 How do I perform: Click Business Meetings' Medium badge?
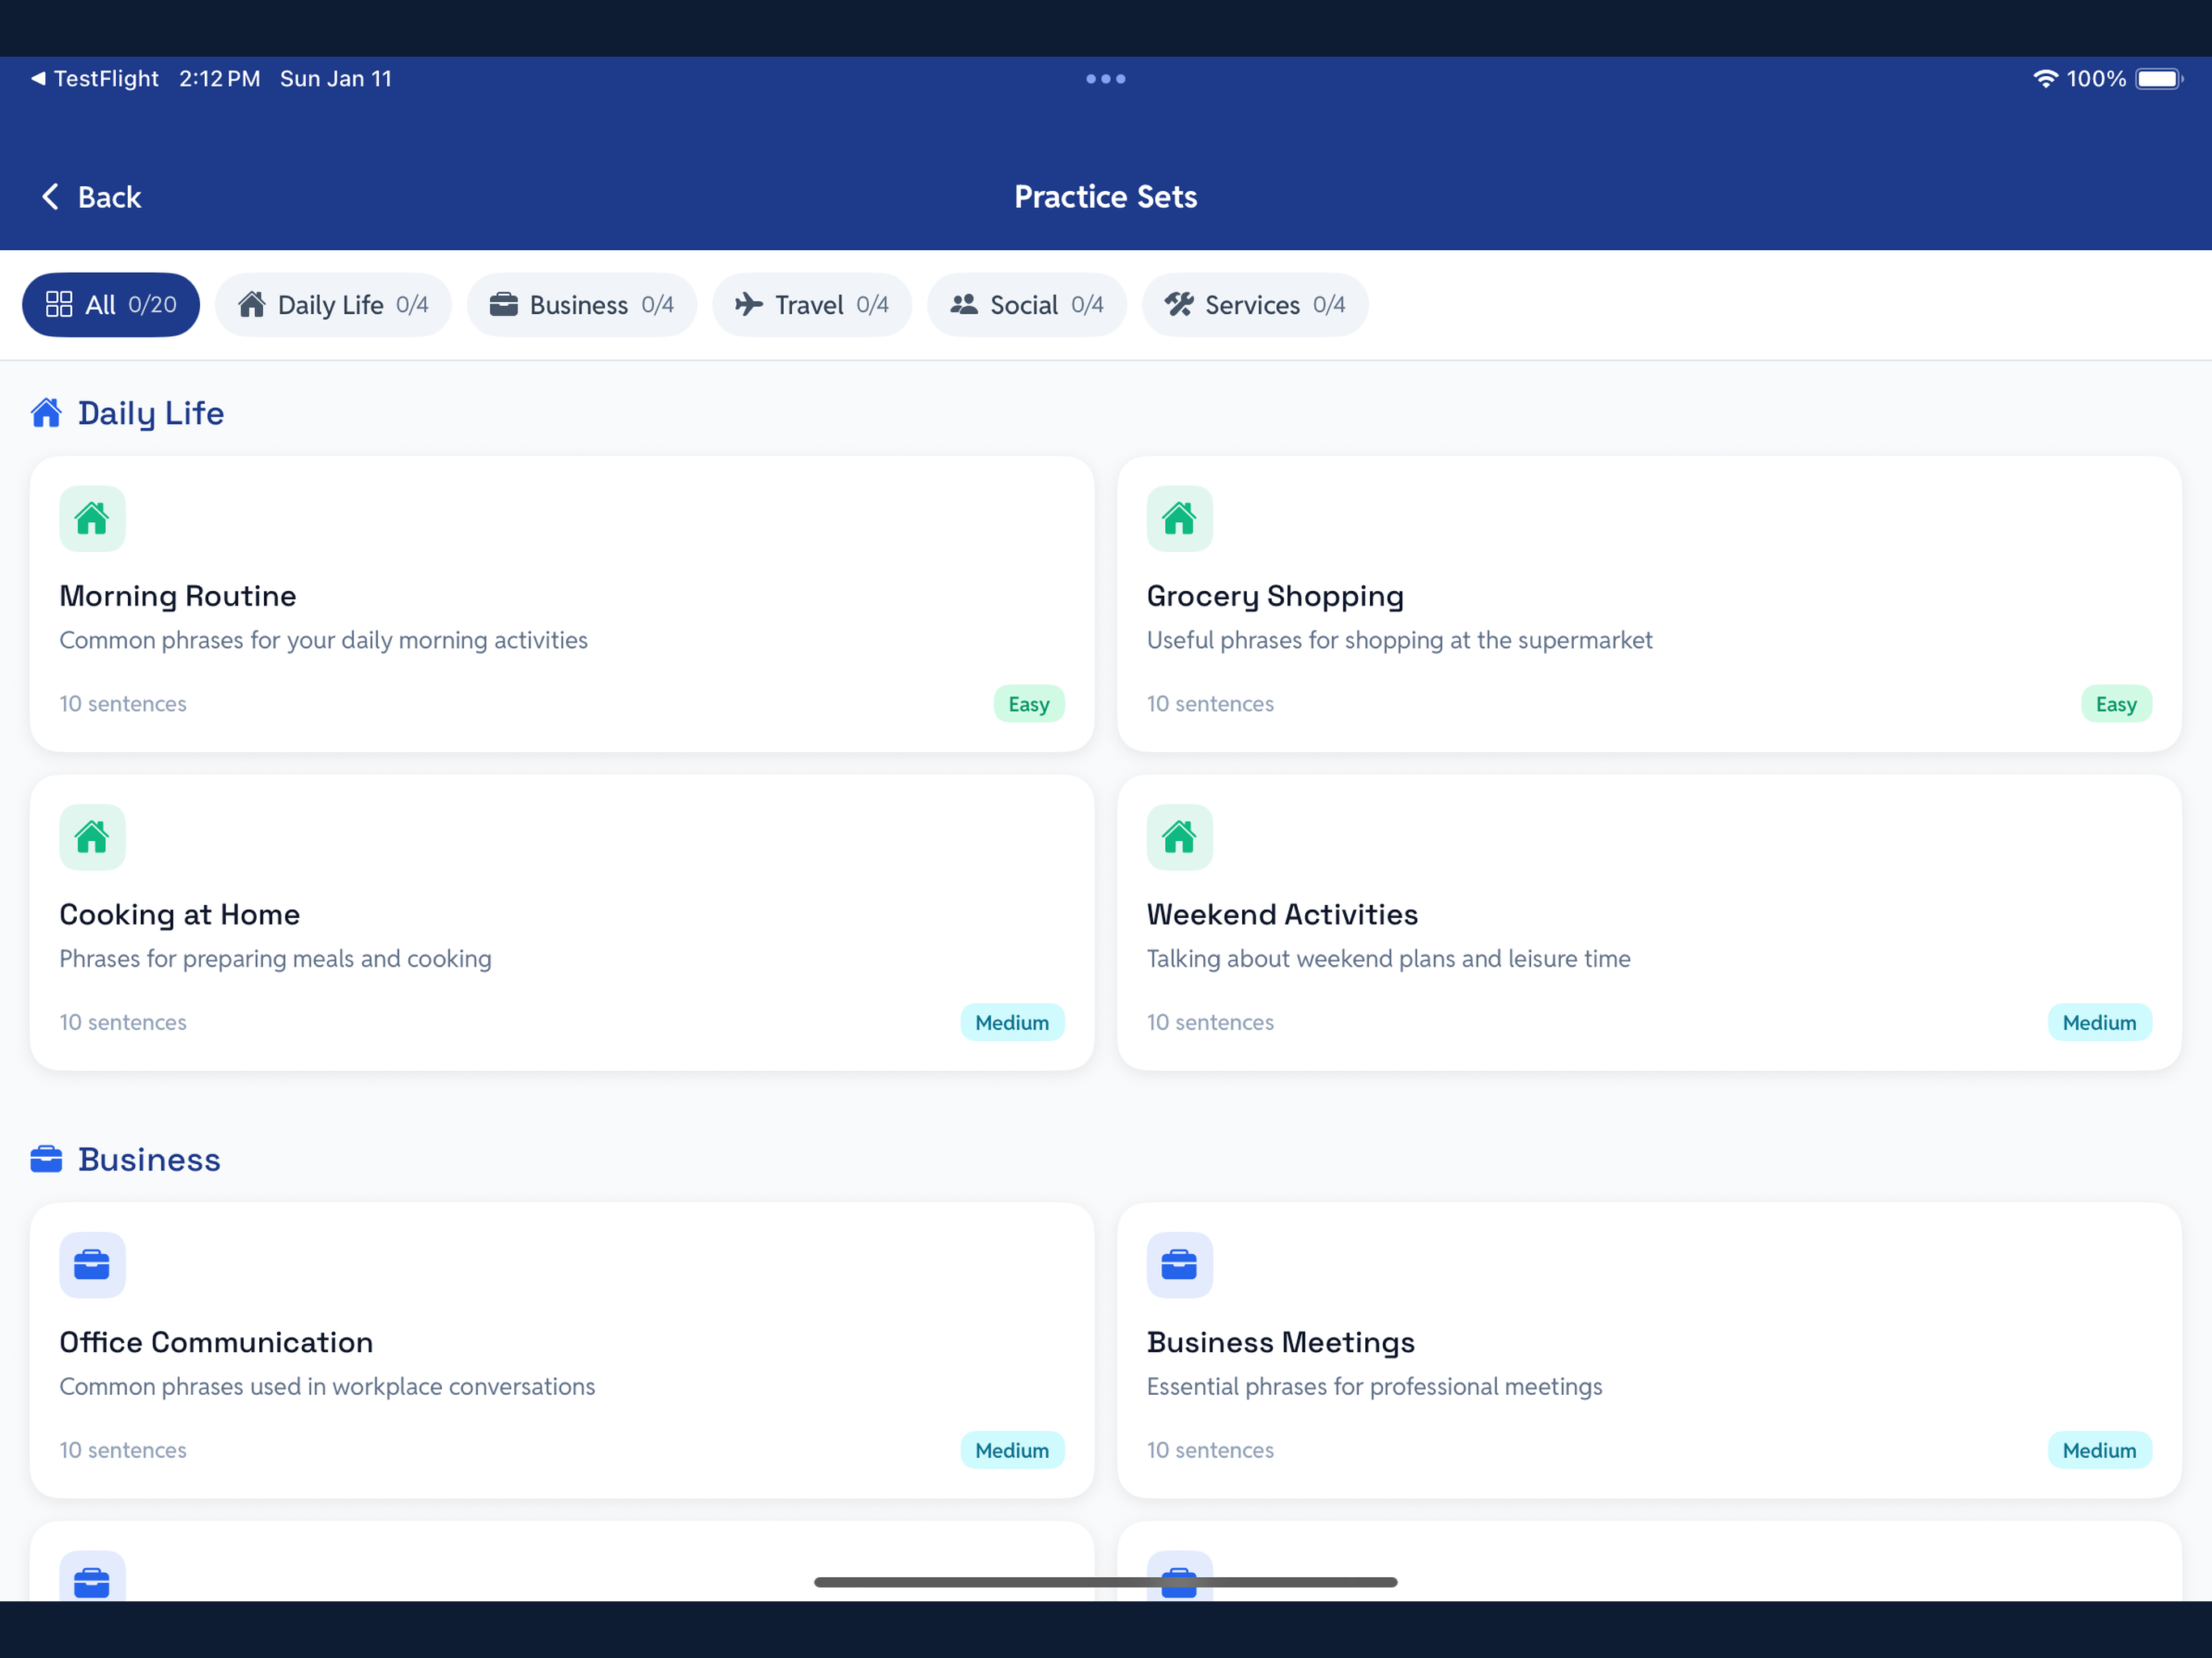2099,1450
